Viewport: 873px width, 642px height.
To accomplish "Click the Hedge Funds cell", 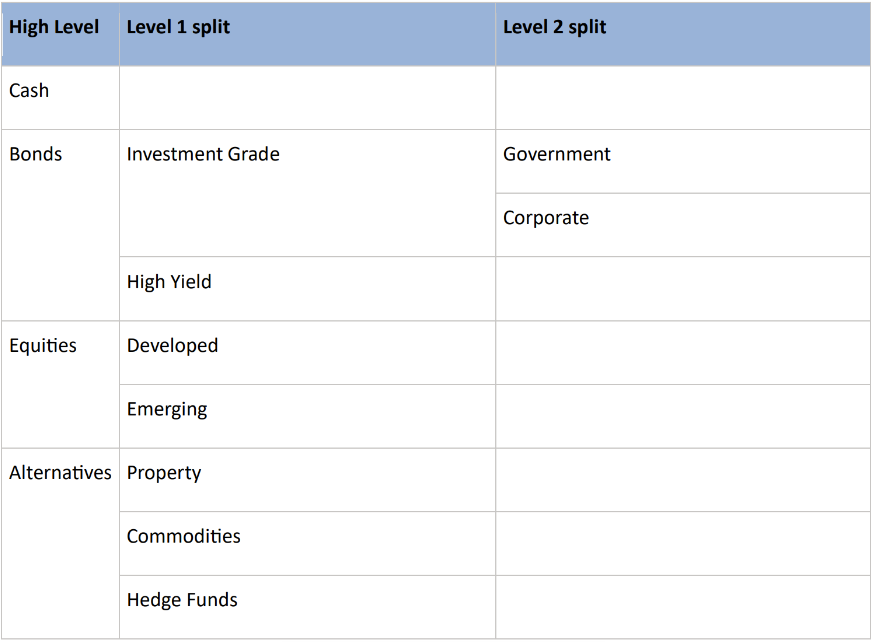I will (x=307, y=607).
